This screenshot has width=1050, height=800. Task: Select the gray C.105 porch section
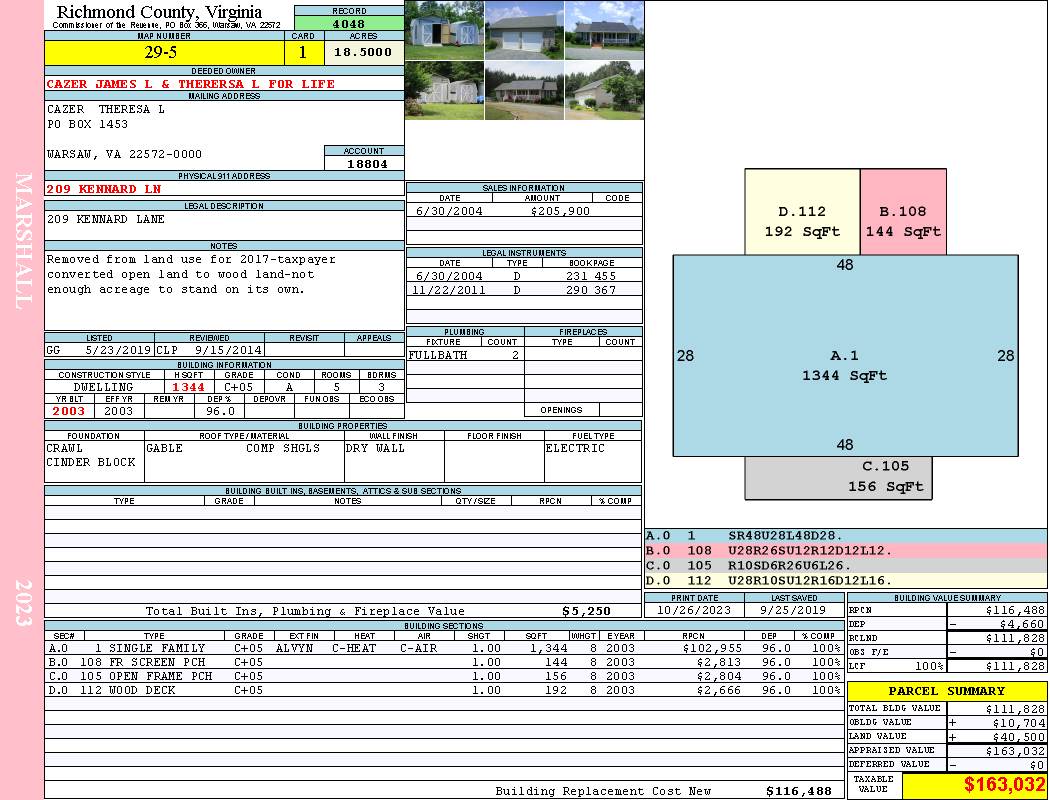pyautogui.click(x=838, y=478)
